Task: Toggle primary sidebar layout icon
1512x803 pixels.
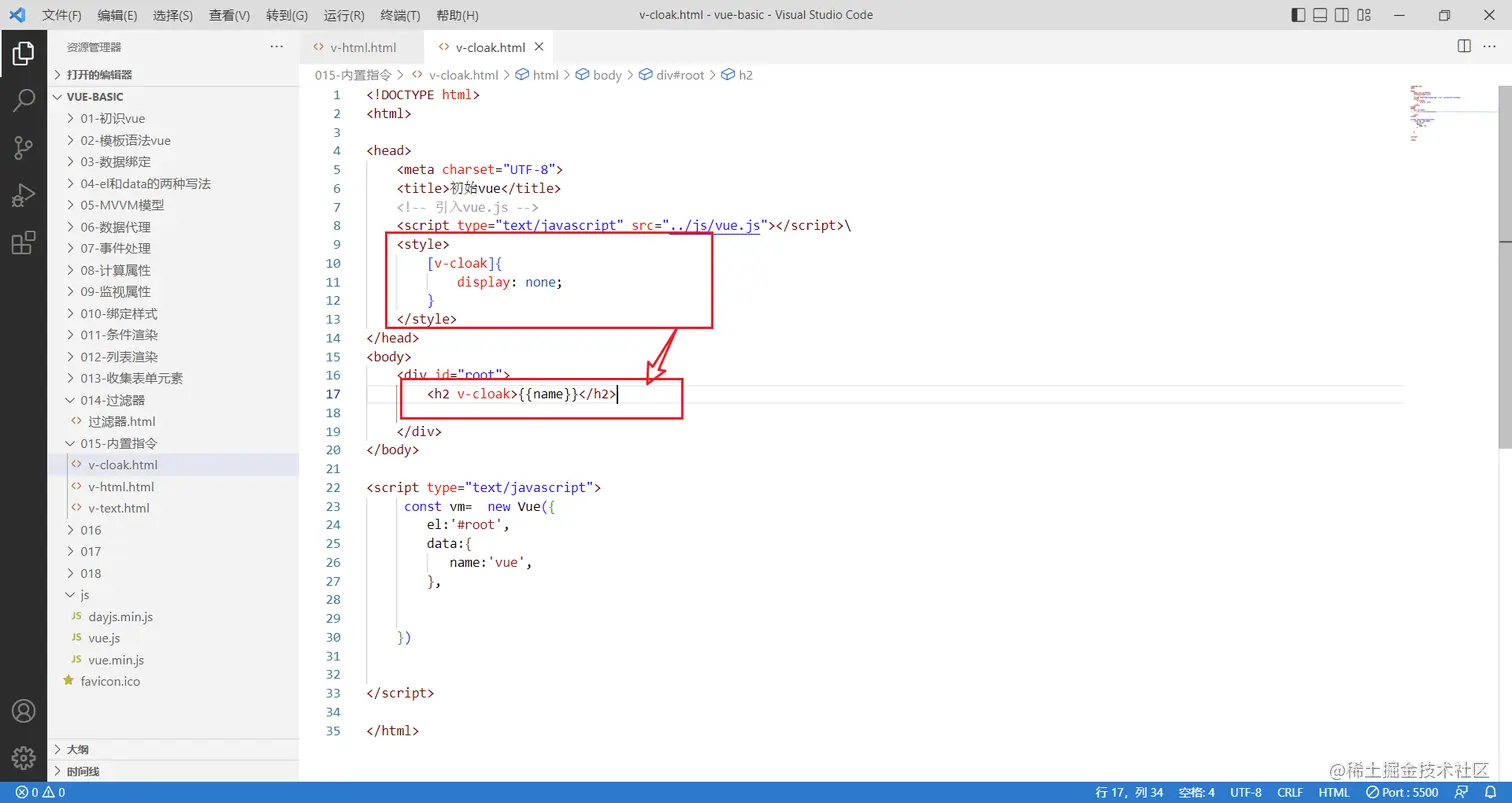Action: pyautogui.click(x=1298, y=15)
